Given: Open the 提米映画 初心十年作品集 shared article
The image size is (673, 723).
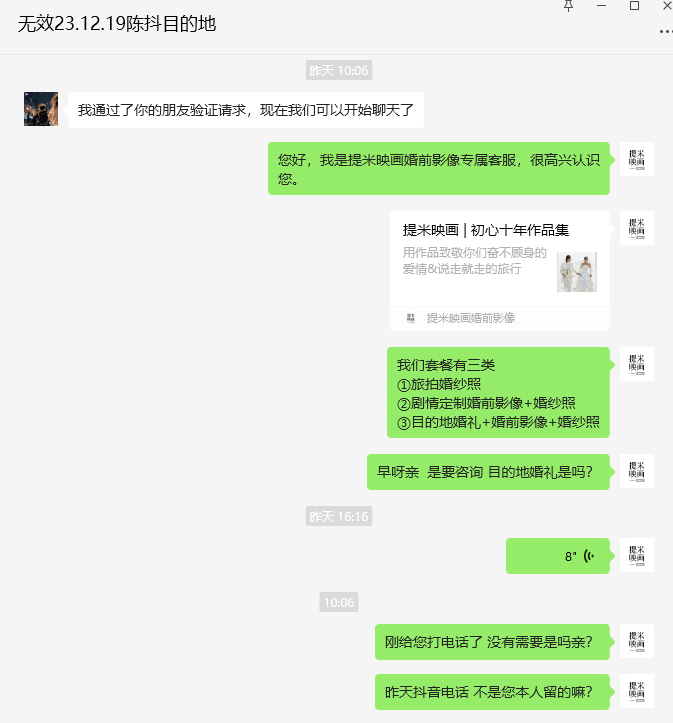Looking at the screenshot, I should 500,271.
